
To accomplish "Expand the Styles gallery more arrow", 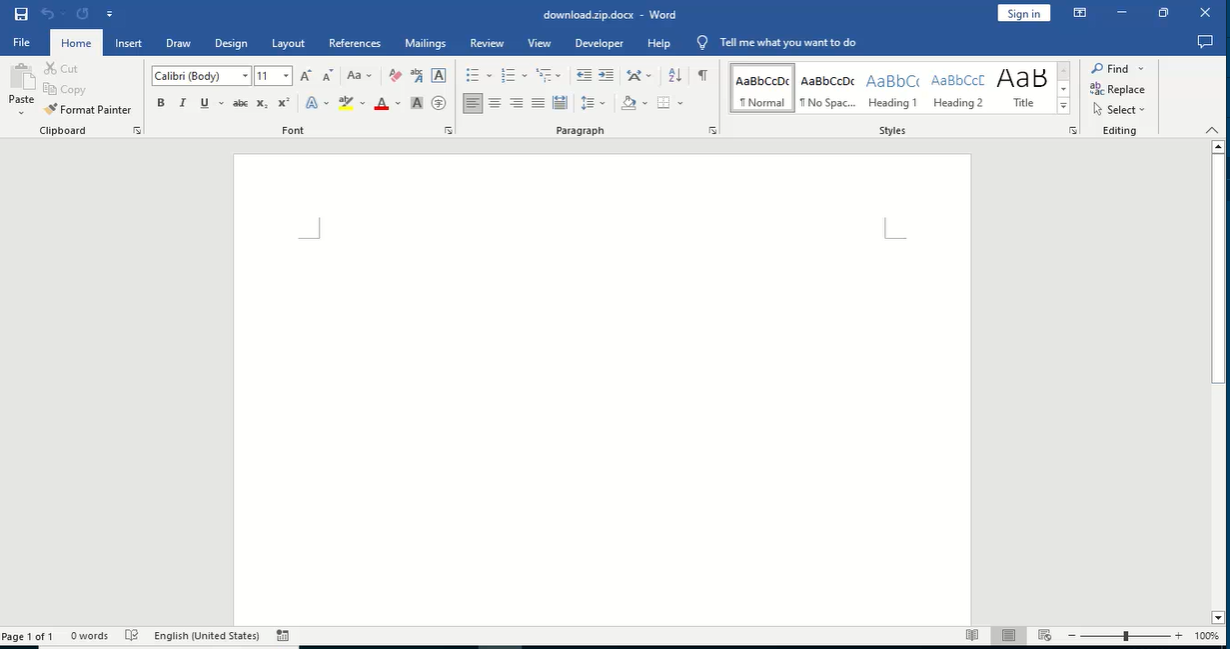I will 1063,106.
